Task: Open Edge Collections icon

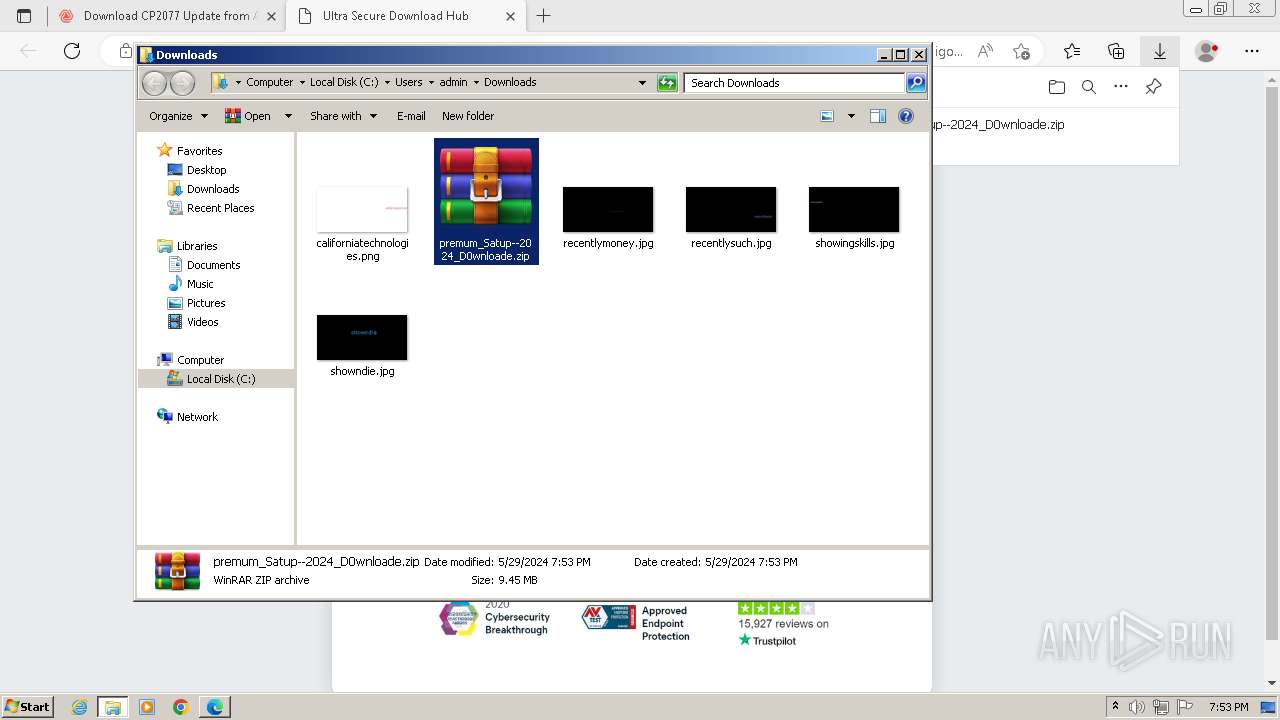Action: click(1116, 51)
